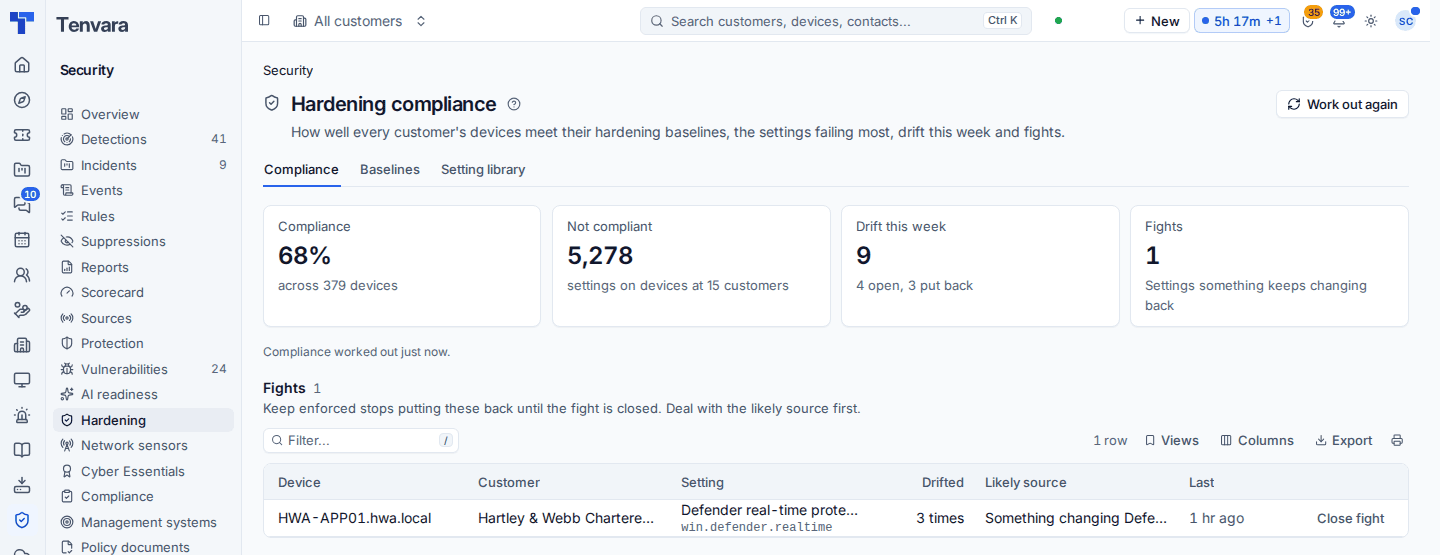The height and width of the screenshot is (555, 1440).
Task: Open Scorecard in Security menu
Action: (143, 292)
